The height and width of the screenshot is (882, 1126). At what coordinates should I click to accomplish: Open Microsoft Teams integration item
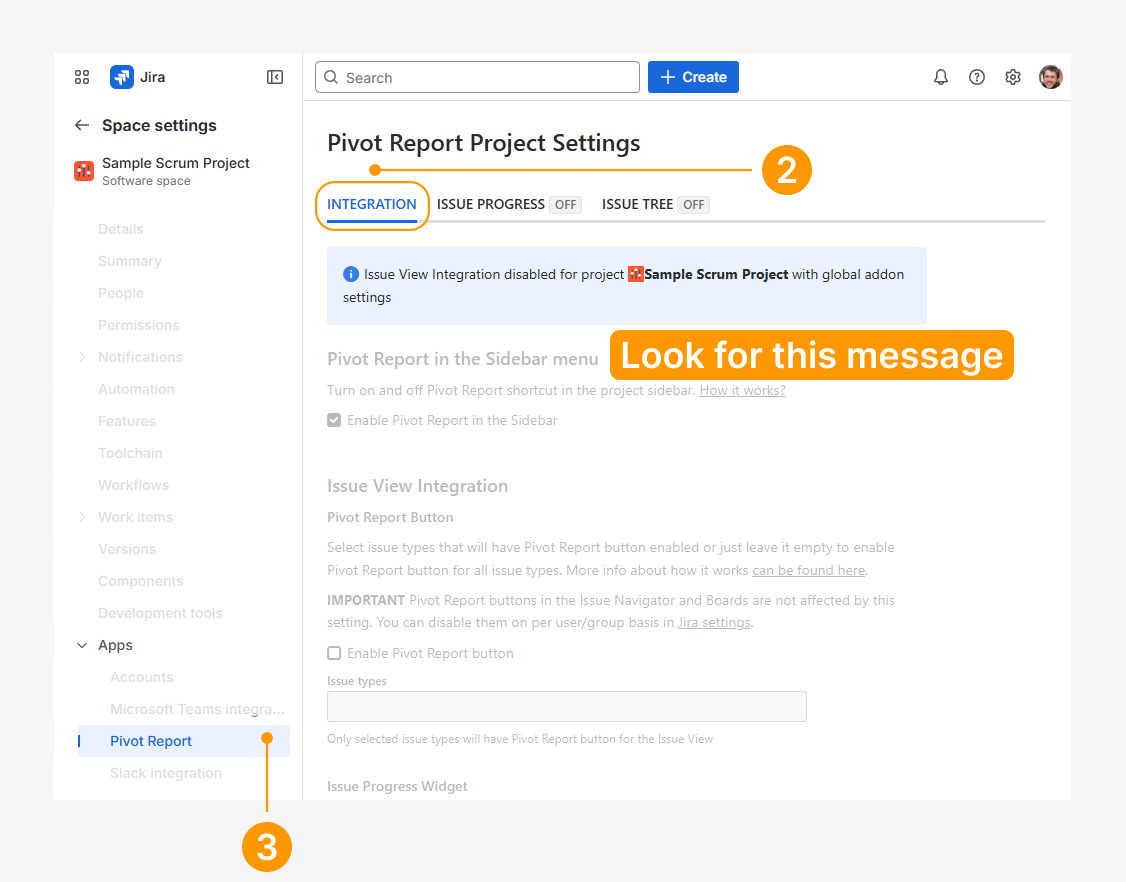[x=197, y=709]
